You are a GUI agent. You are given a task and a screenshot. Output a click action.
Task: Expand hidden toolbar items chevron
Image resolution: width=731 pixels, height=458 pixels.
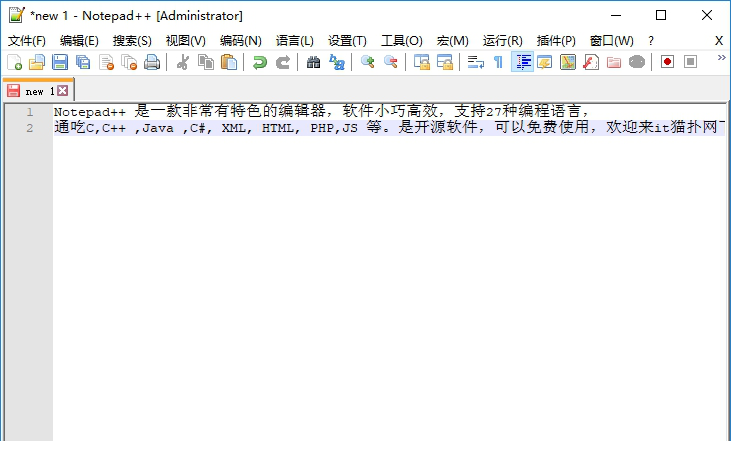[722, 58]
